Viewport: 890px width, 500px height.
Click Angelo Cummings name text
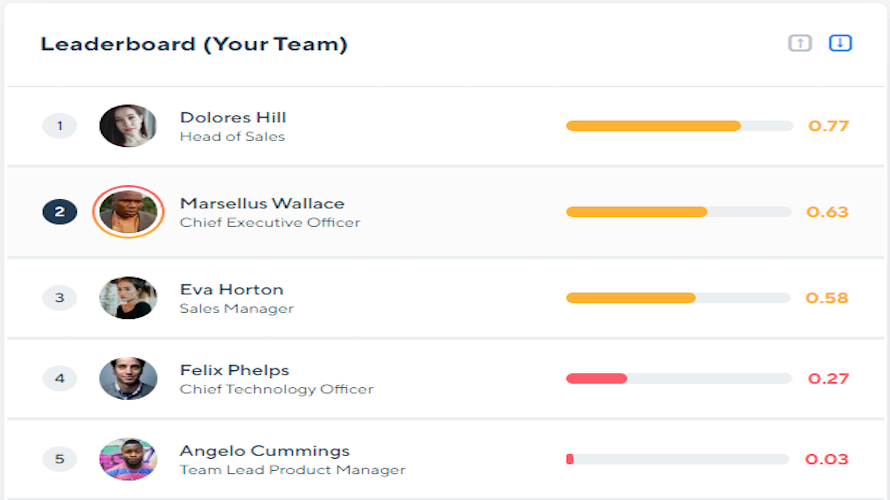tap(265, 451)
